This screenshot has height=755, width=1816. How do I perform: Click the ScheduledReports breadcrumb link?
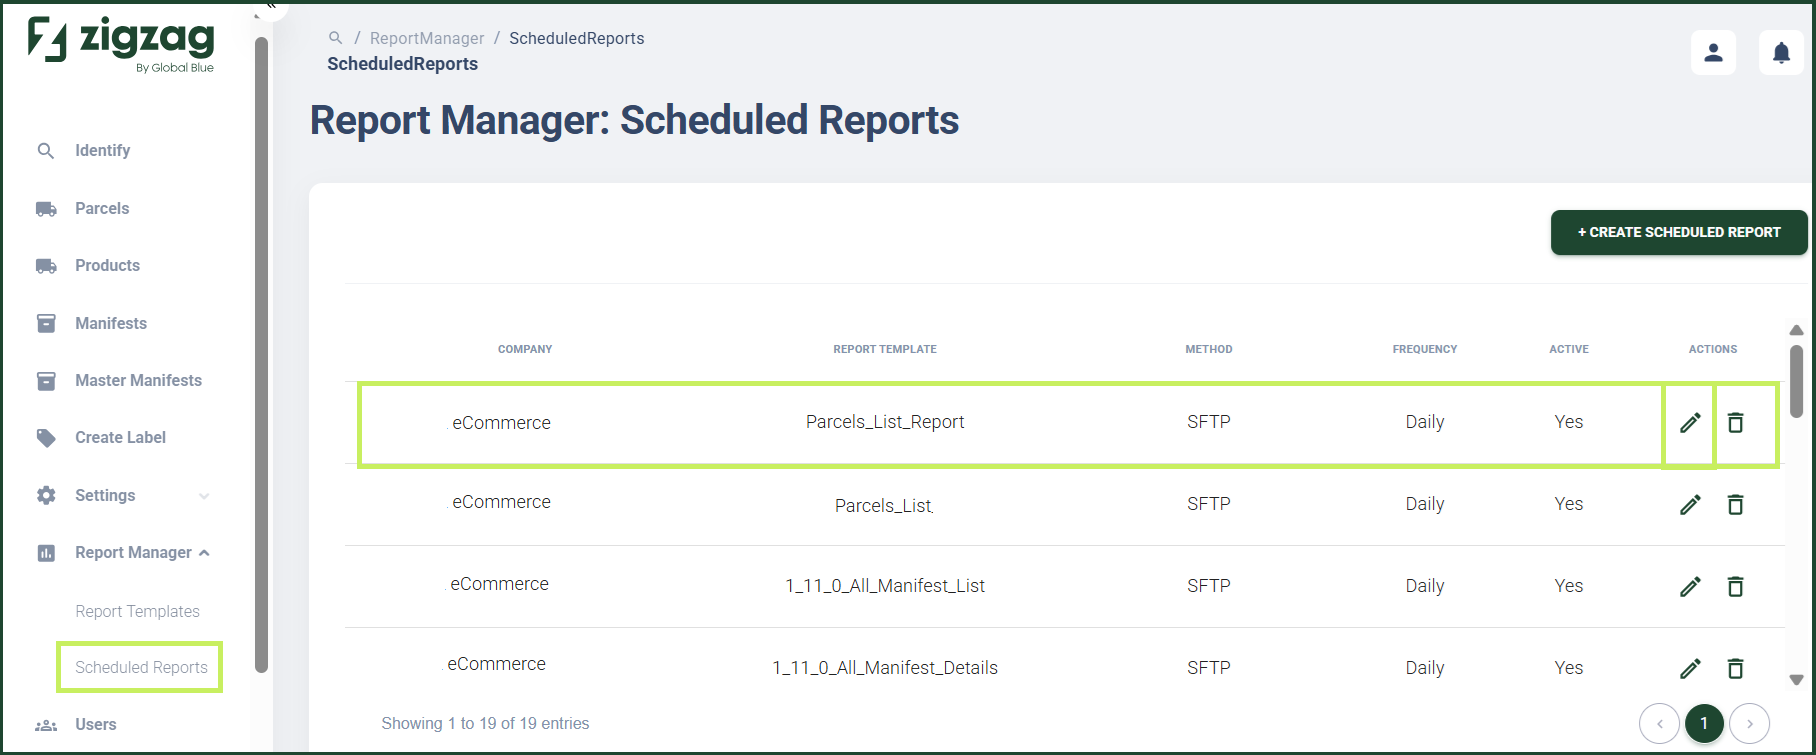[x=577, y=38]
